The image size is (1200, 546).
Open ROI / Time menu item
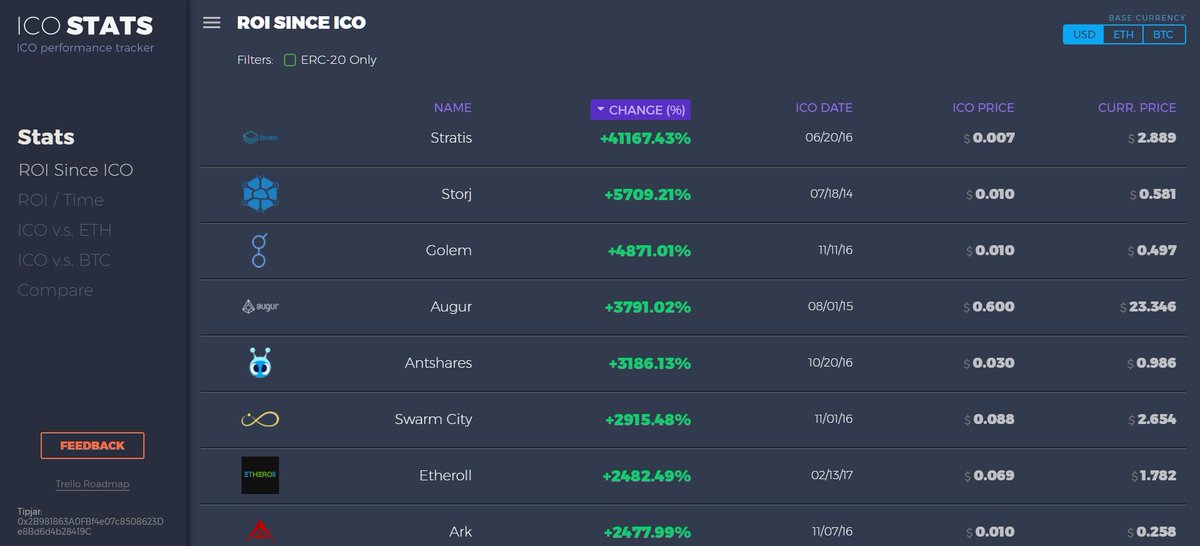click(61, 200)
